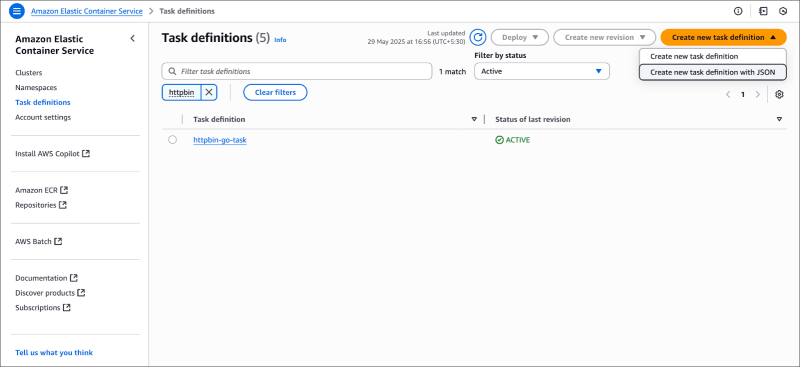Click the Info link beside title
The image size is (800, 367).
click(281, 39)
